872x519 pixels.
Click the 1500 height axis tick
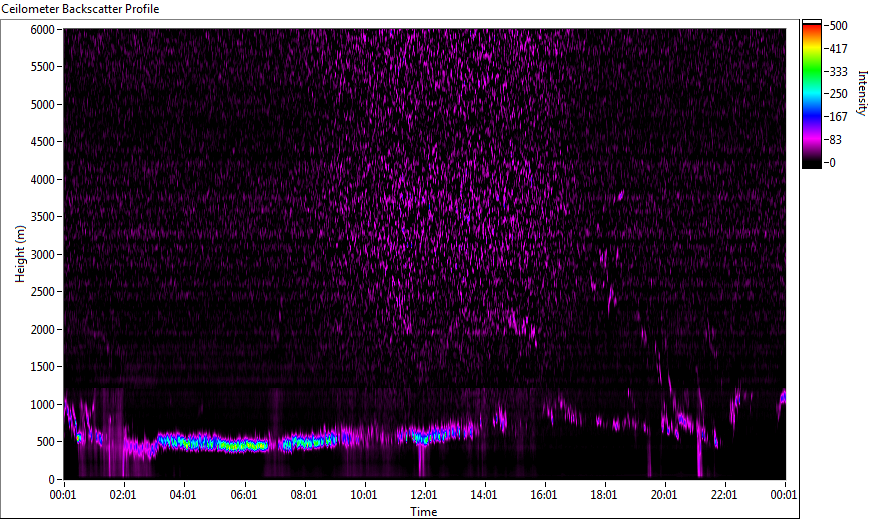click(x=42, y=367)
